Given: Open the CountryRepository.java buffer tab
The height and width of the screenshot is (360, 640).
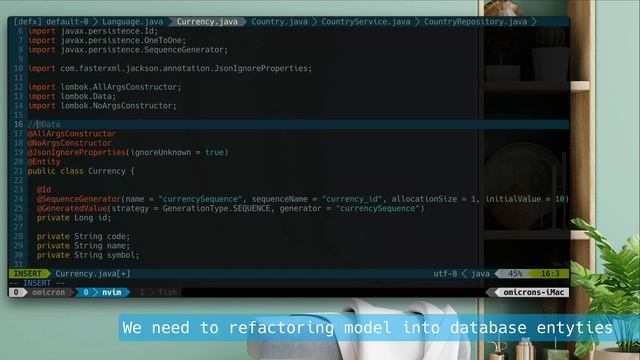Looking at the screenshot, I should click(476, 22).
